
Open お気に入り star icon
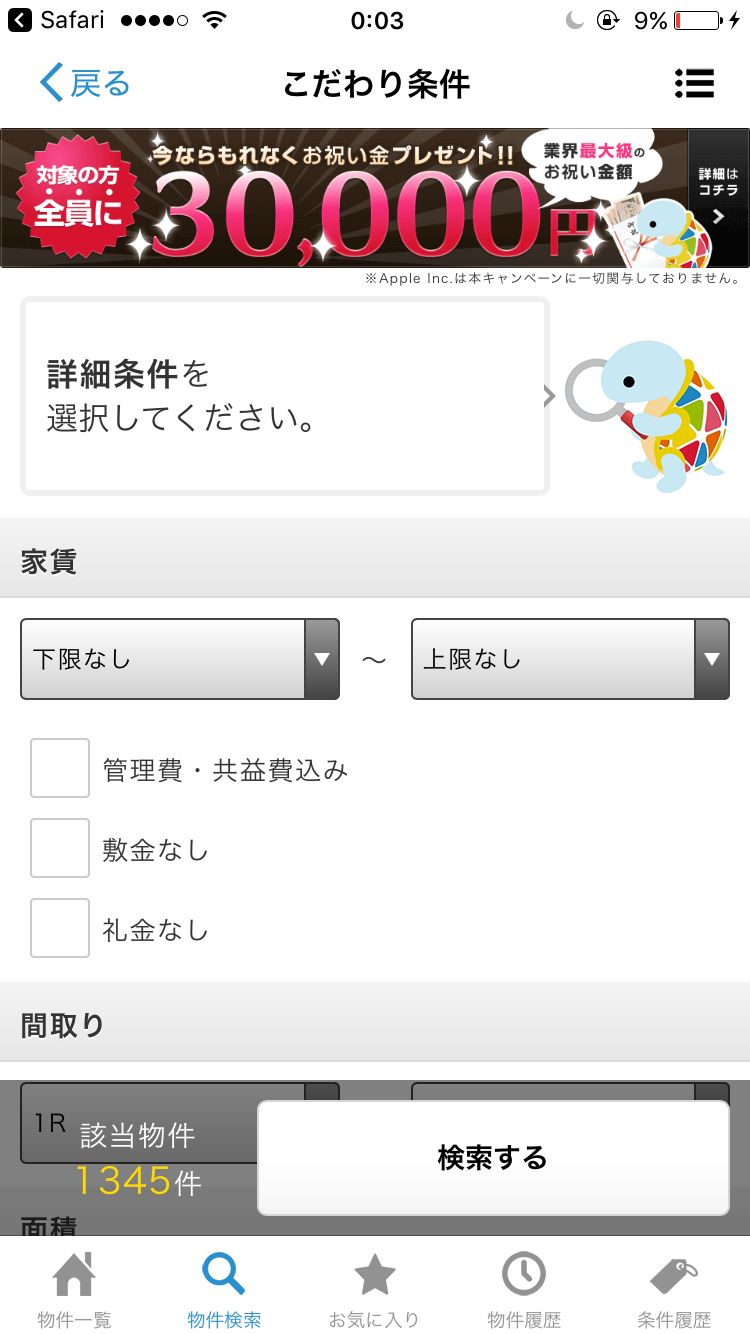pos(374,1274)
